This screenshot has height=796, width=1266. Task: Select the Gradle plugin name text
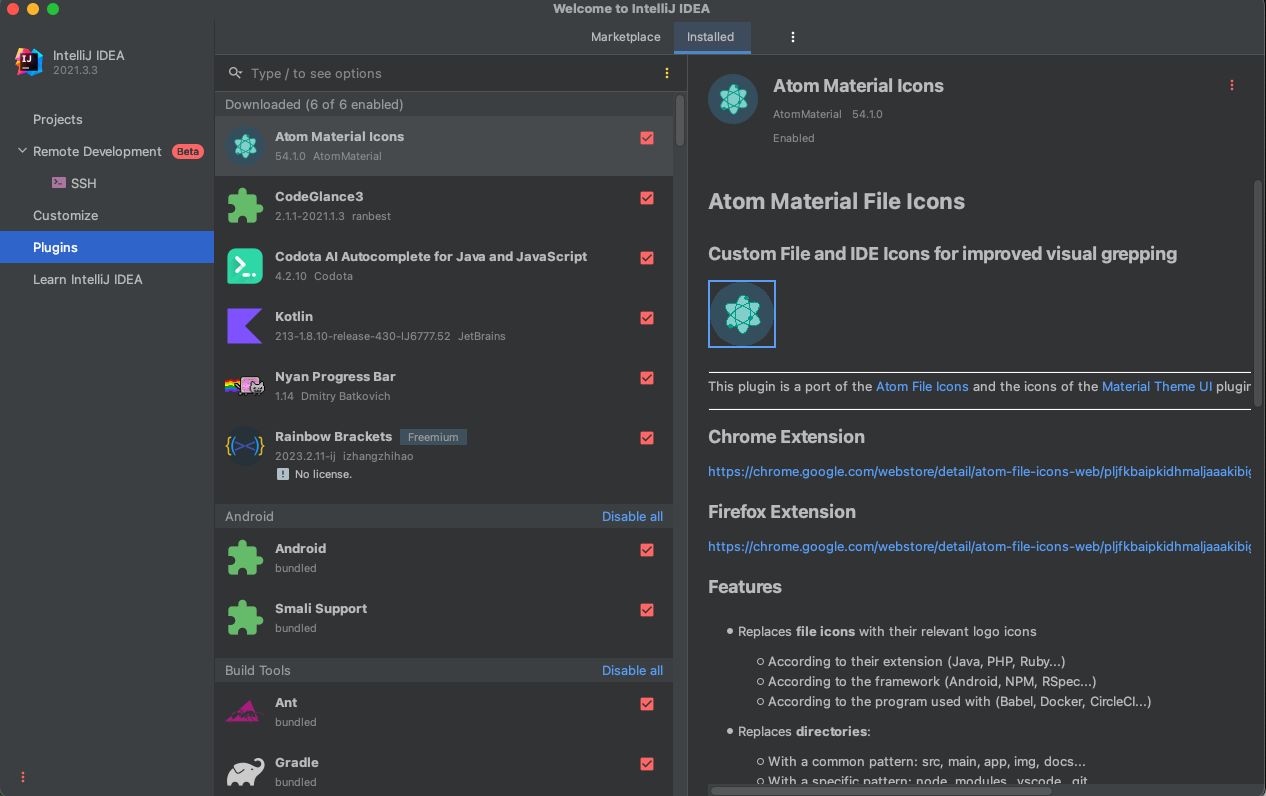tap(297, 762)
